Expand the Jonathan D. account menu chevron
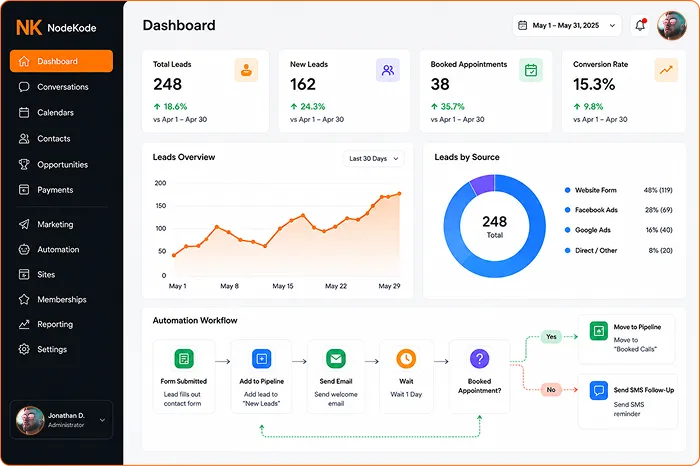Screen dimensions: 700x466 click(x=102, y=420)
